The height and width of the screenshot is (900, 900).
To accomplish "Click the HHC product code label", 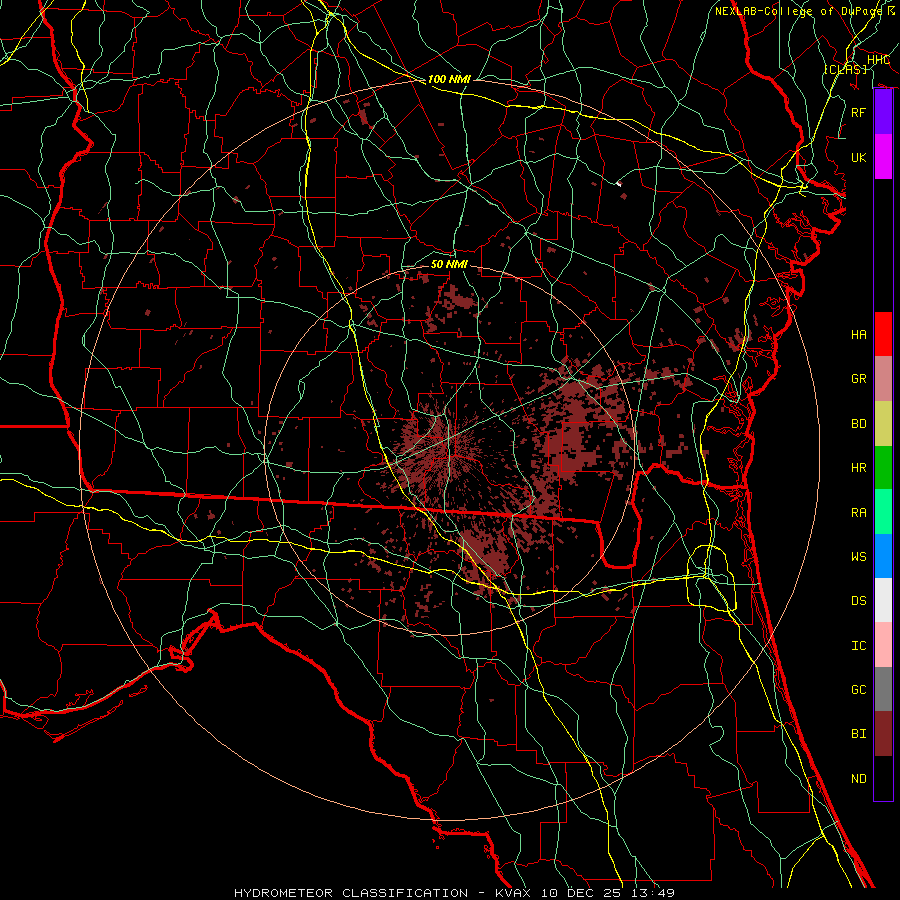I will click(x=878, y=60).
